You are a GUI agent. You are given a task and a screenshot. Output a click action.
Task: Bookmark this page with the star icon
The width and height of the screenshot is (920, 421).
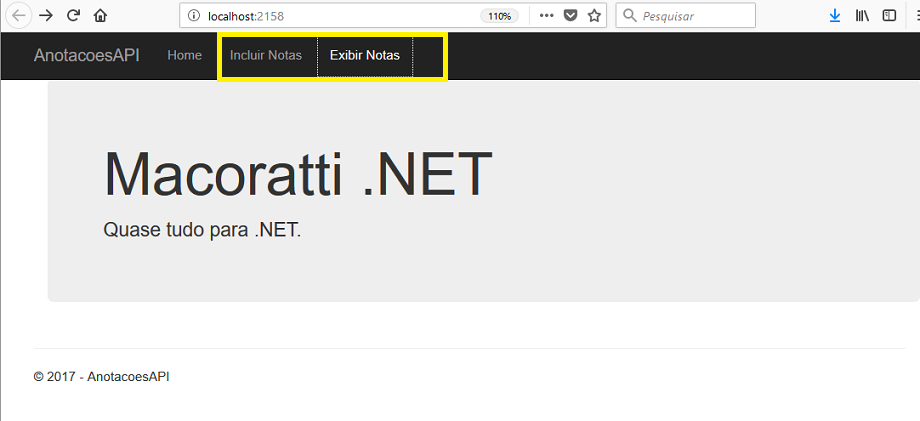pyautogui.click(x=594, y=16)
